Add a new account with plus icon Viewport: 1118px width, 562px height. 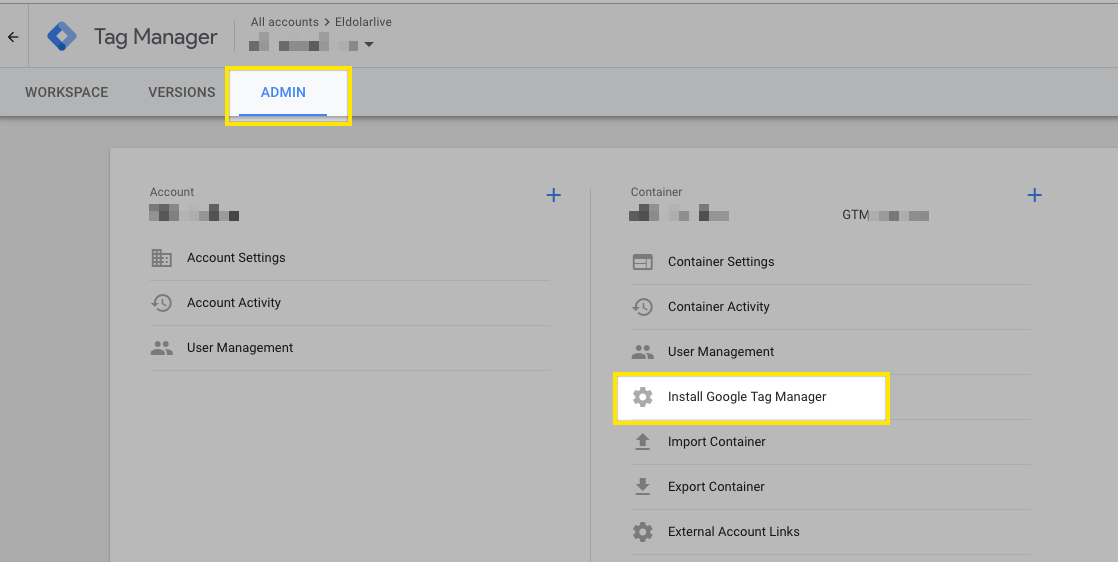click(x=553, y=195)
